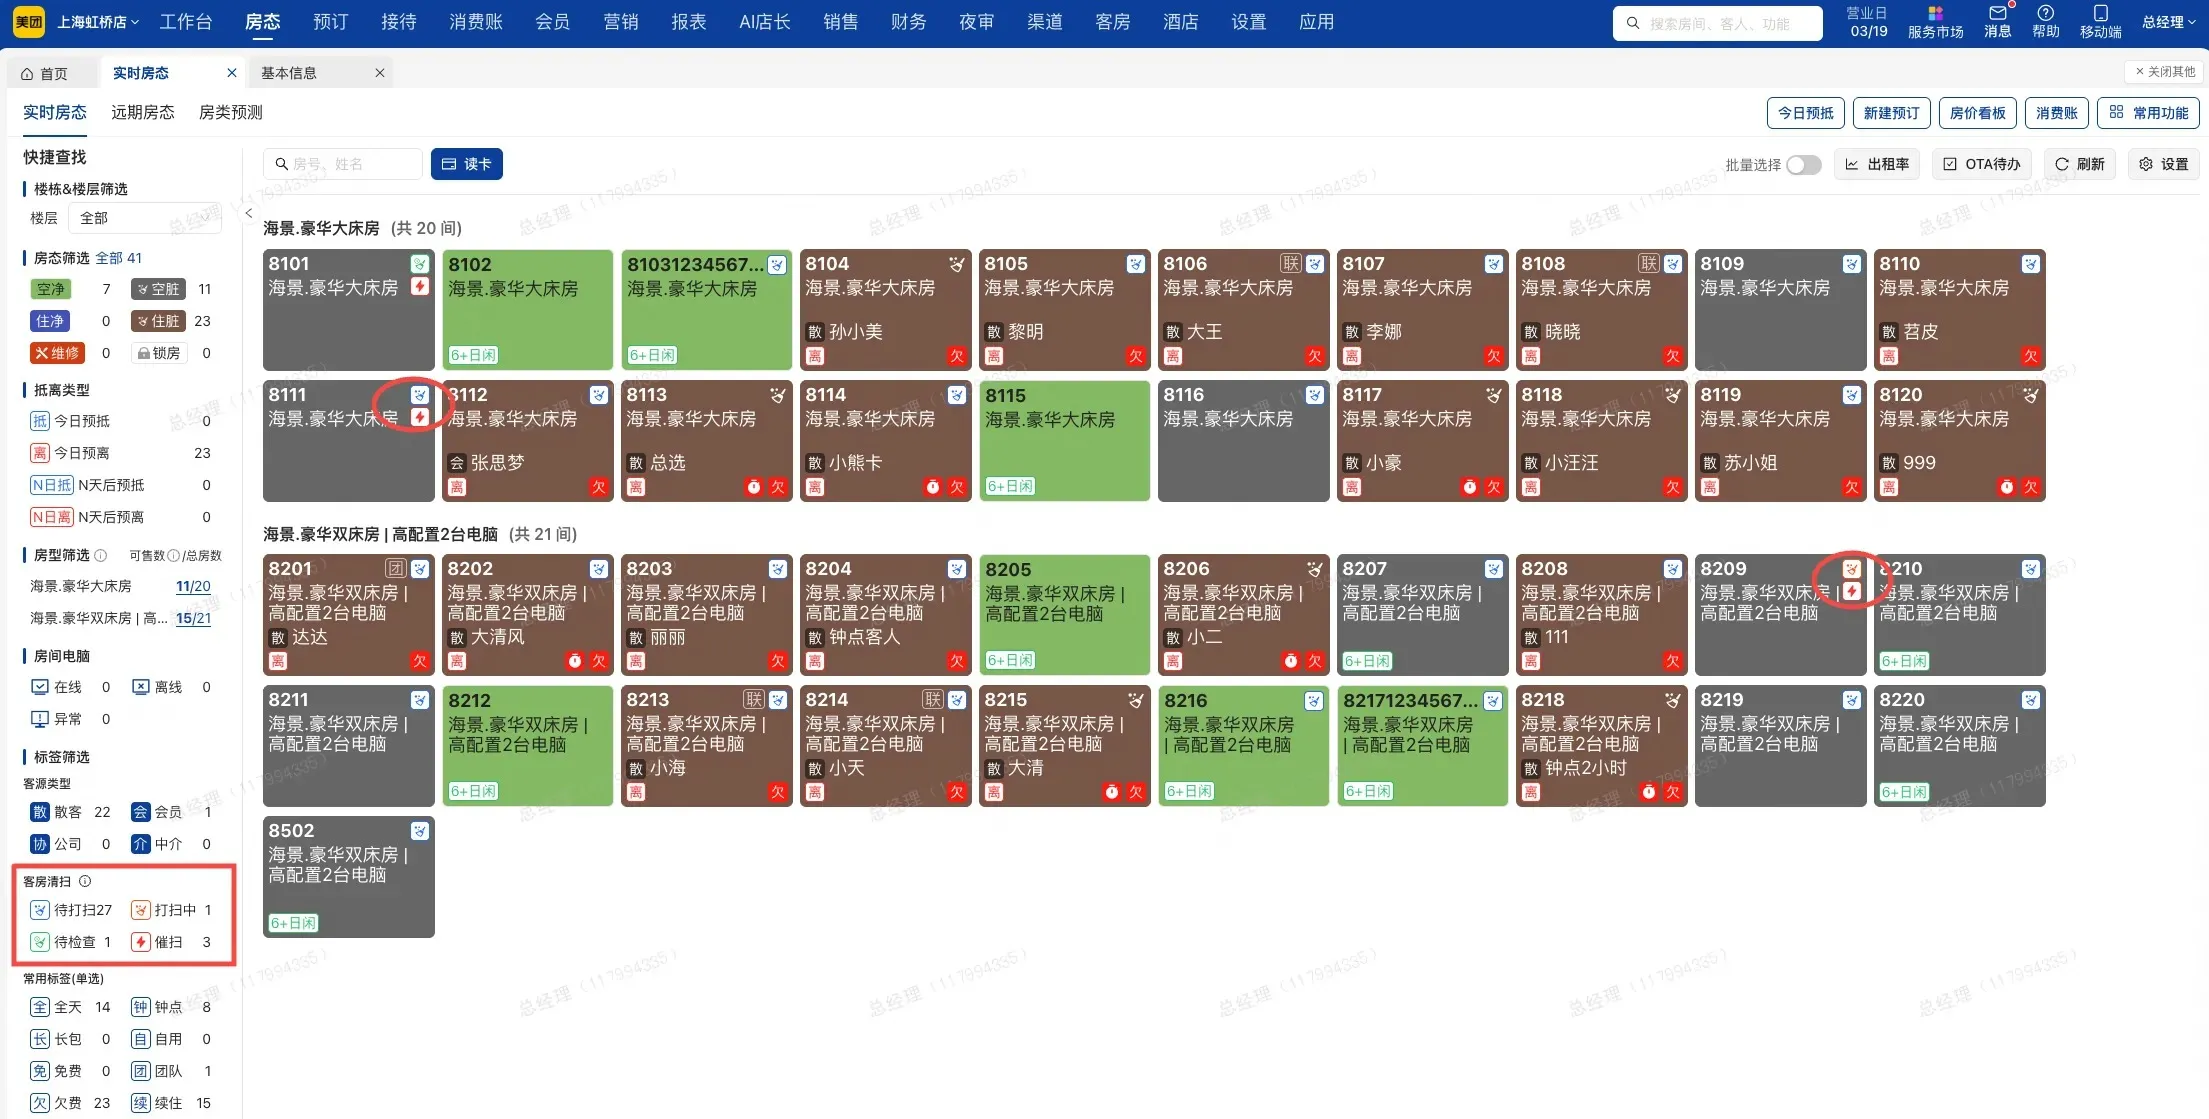Open the 11/20 room type link
The image size is (2209, 1119).
[193, 586]
